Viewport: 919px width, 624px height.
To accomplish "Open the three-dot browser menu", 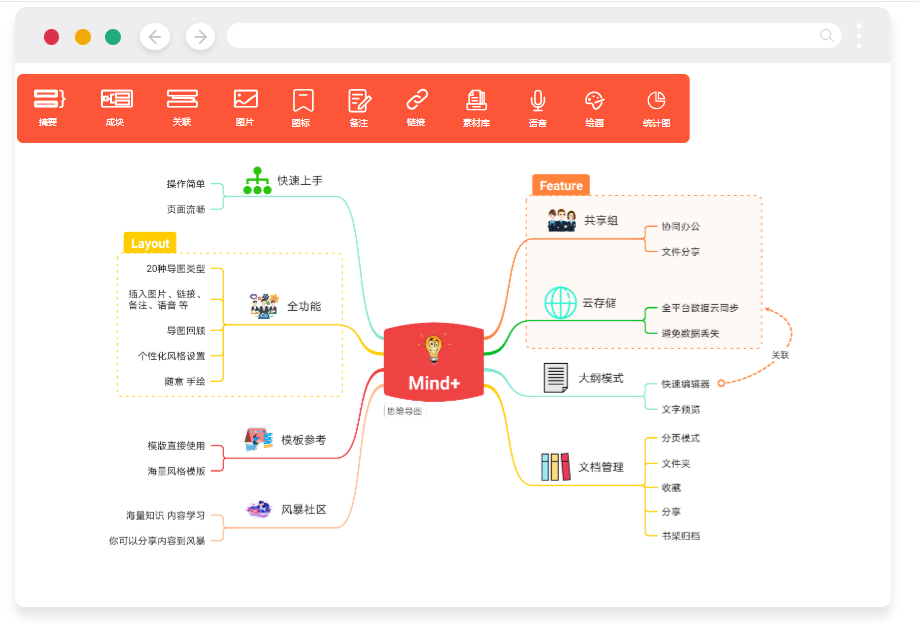I will tap(859, 36).
